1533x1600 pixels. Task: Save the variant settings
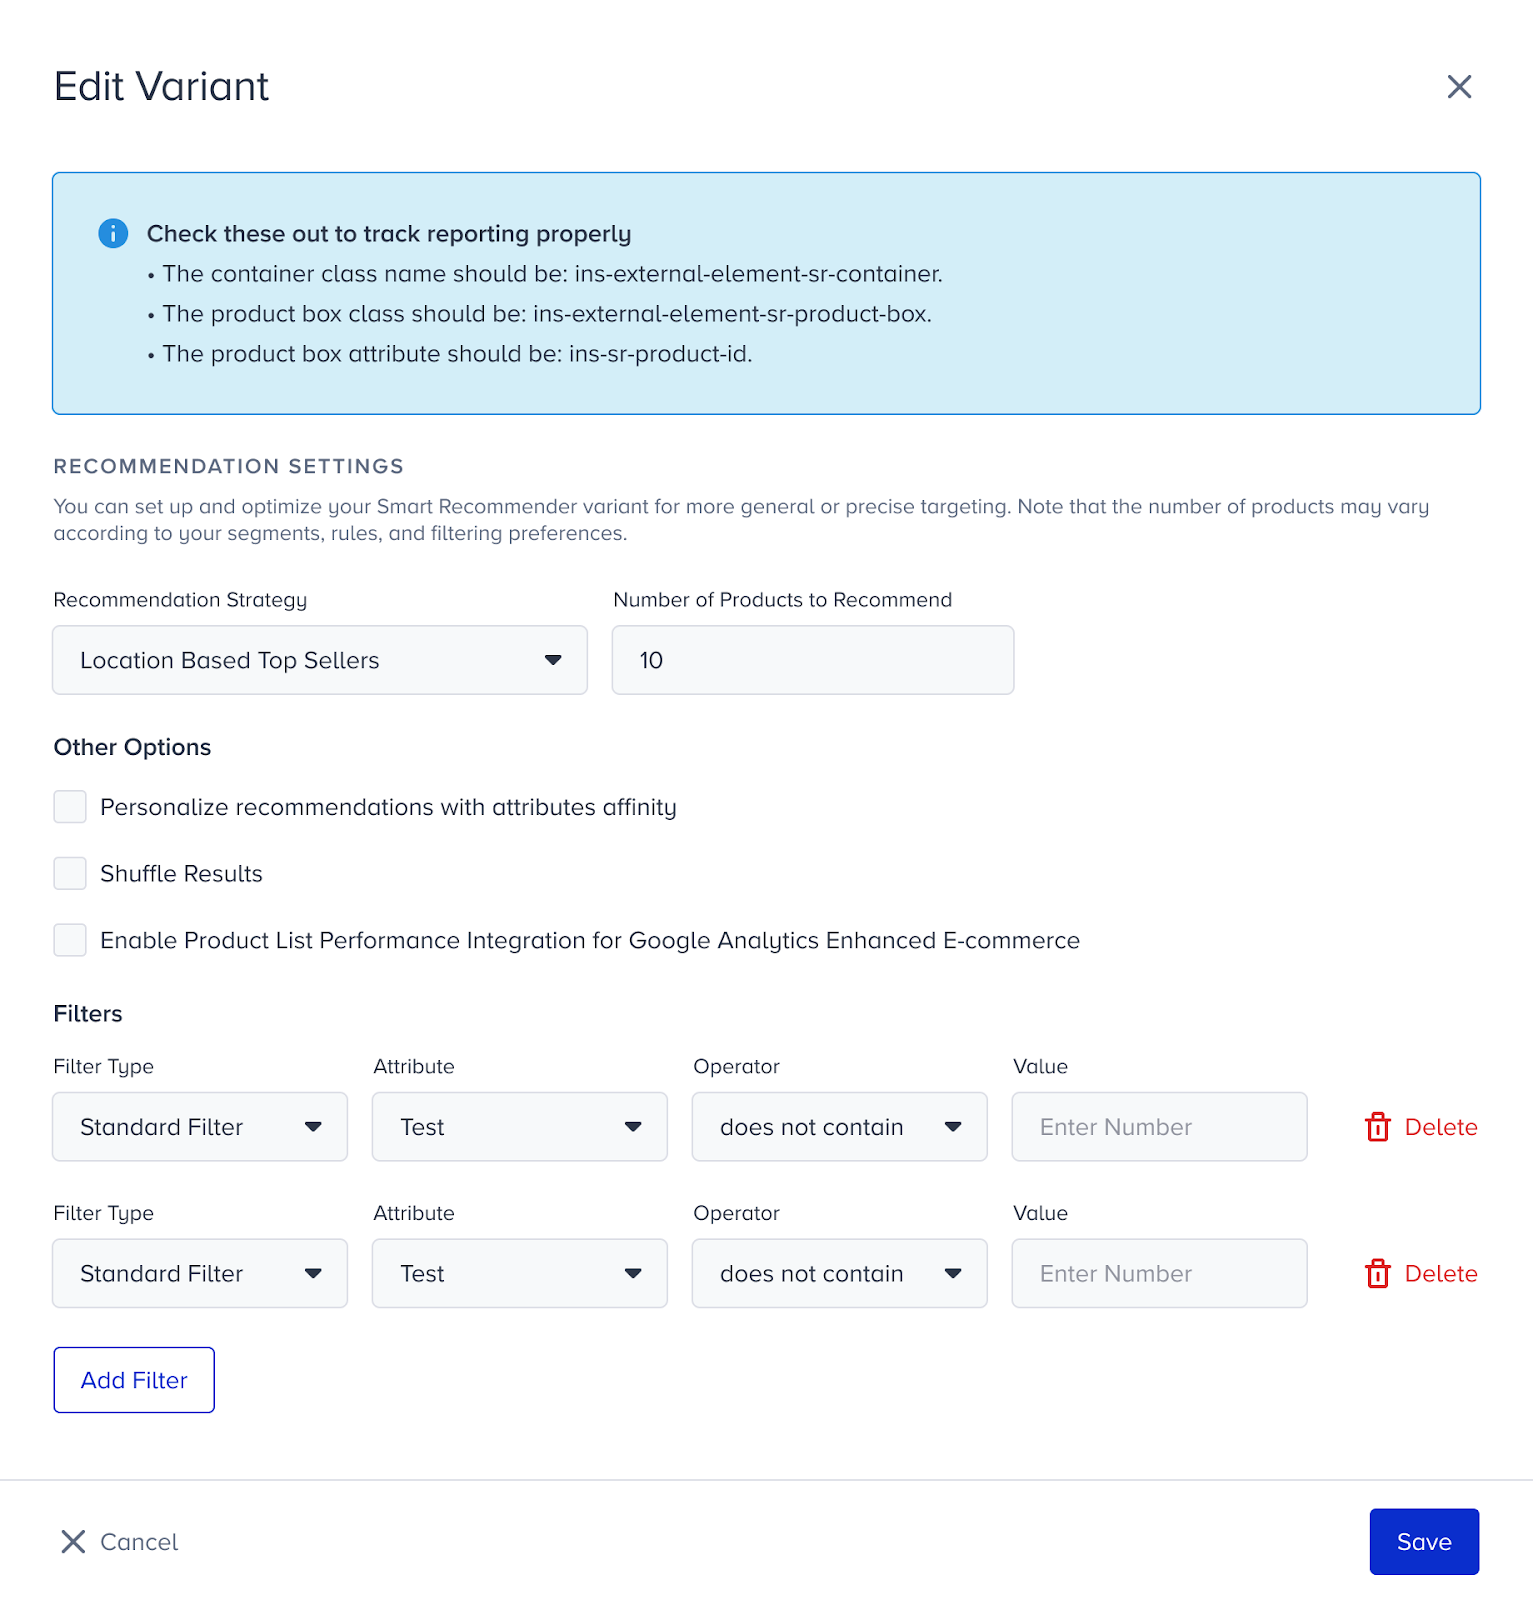click(1424, 1542)
